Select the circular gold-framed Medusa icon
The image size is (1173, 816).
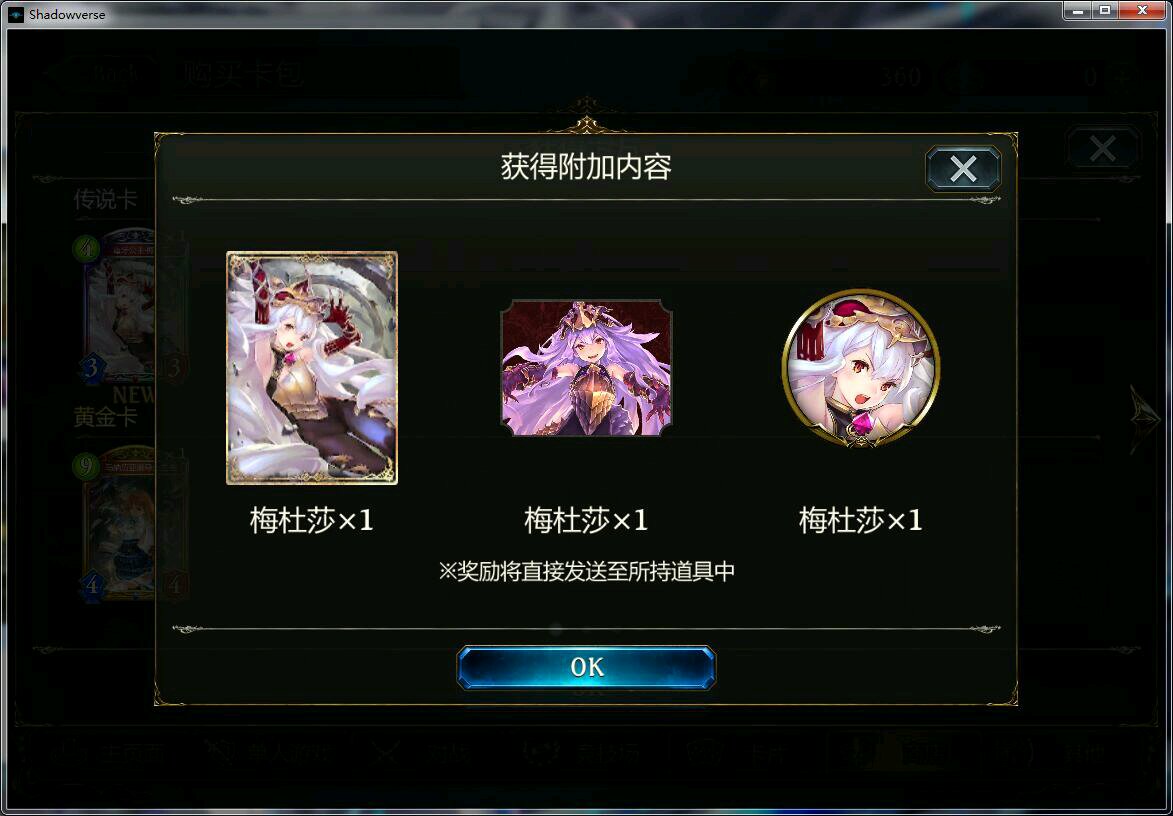861,368
